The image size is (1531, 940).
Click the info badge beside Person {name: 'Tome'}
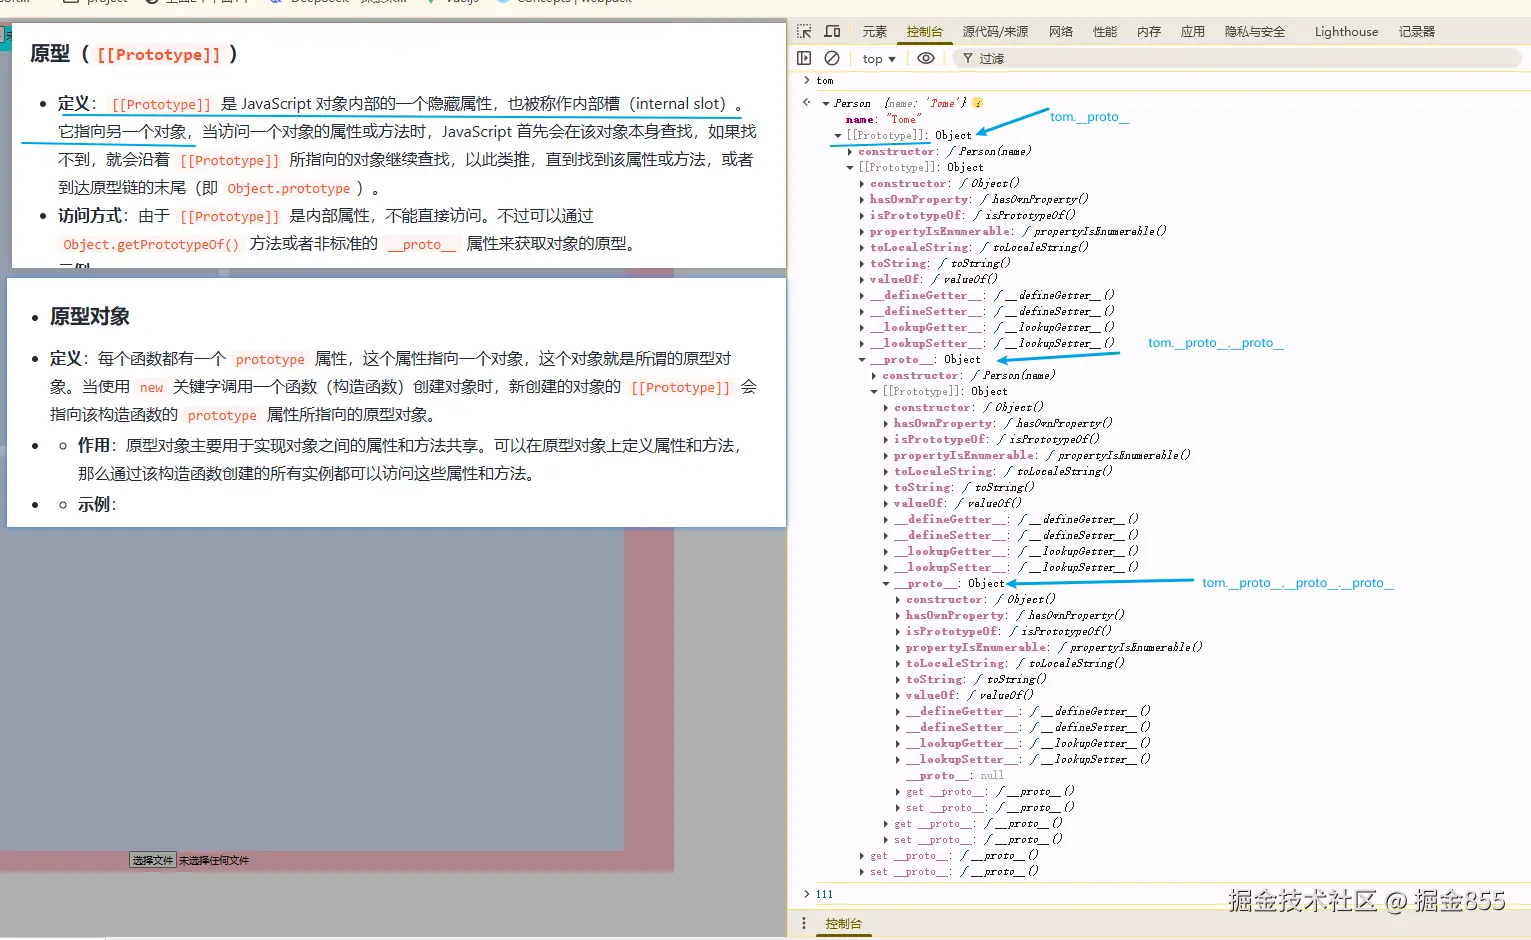pyautogui.click(x=978, y=103)
